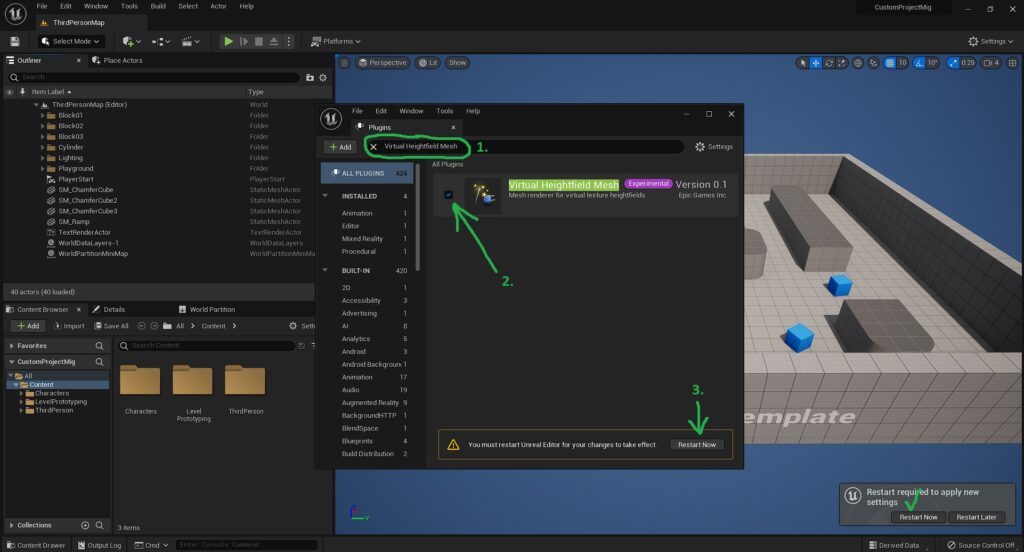Click the Outliner new folder icon
This screenshot has width=1024, height=552.
point(310,77)
